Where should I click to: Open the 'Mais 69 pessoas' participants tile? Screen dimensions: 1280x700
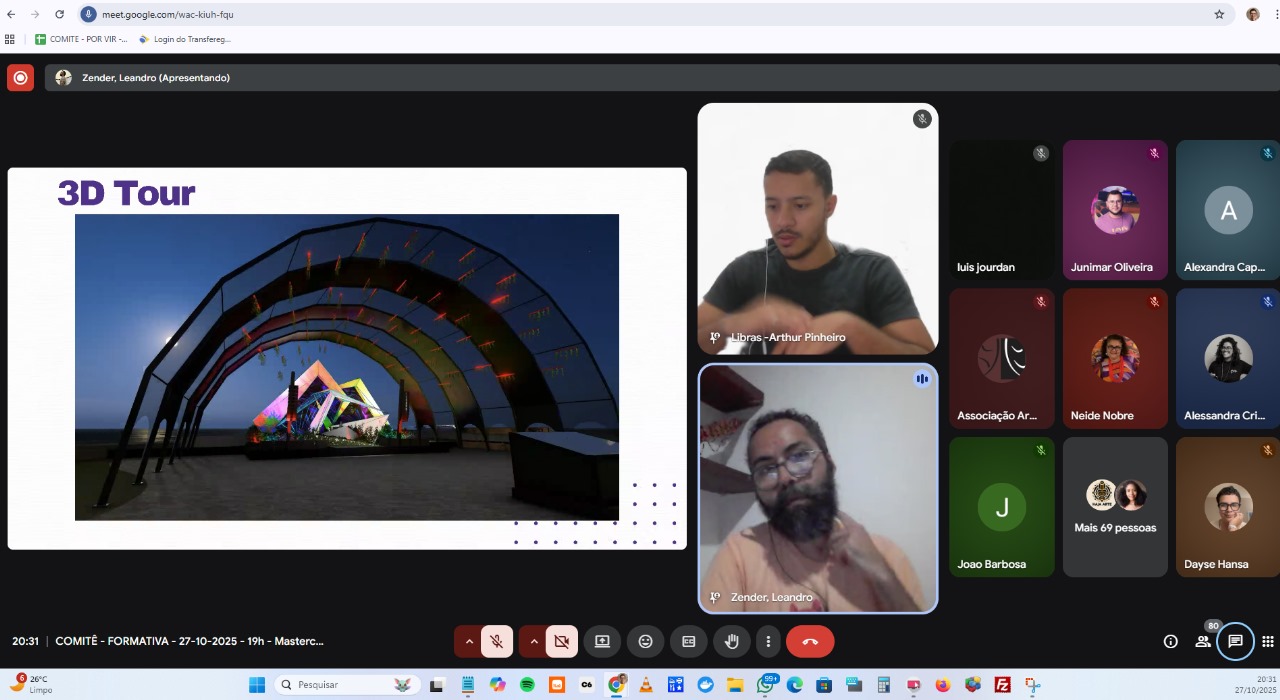tap(1115, 507)
